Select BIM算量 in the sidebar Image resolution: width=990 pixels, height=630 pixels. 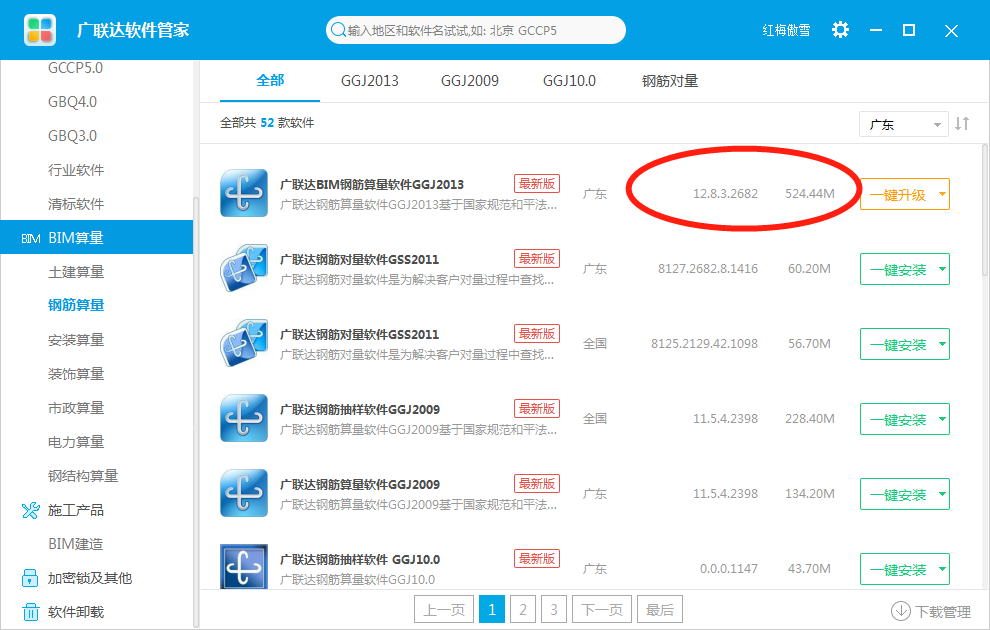click(97, 237)
